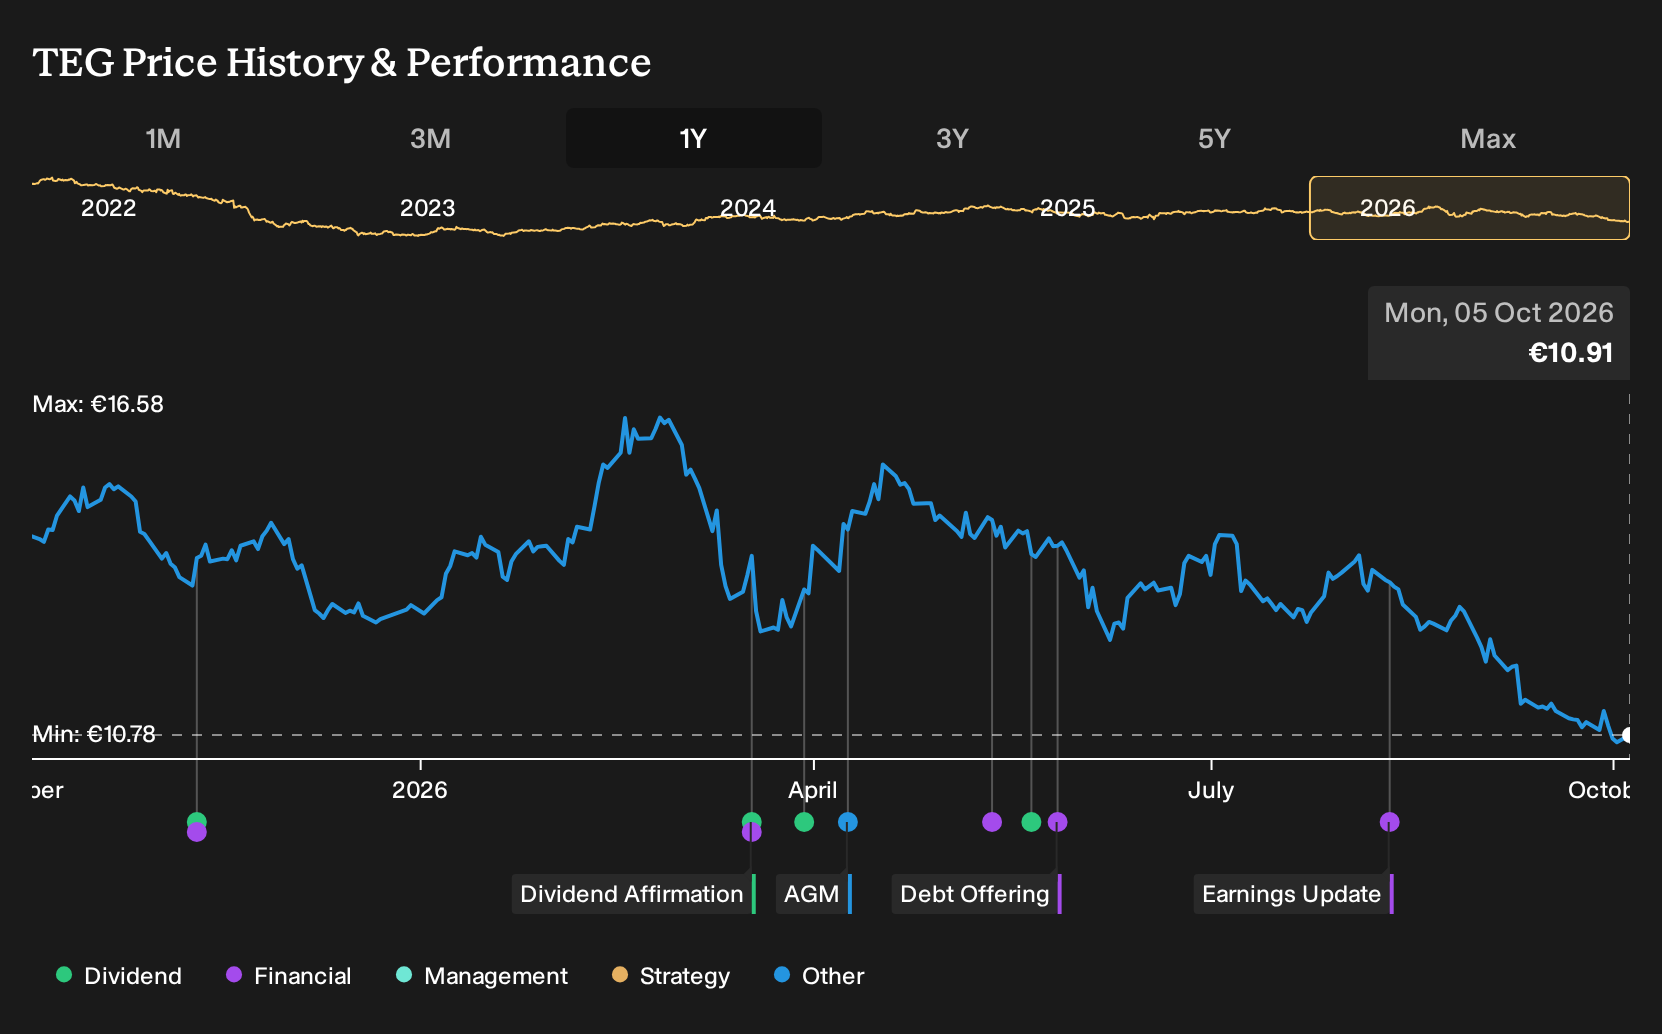The height and width of the screenshot is (1034, 1662).
Task: Toggle the Dividend legend filter
Action: [x=119, y=976]
